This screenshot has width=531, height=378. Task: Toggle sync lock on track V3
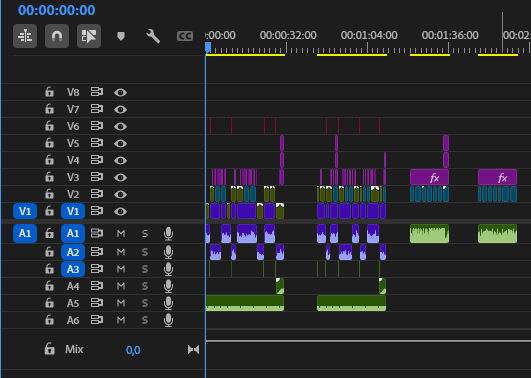[97, 176]
